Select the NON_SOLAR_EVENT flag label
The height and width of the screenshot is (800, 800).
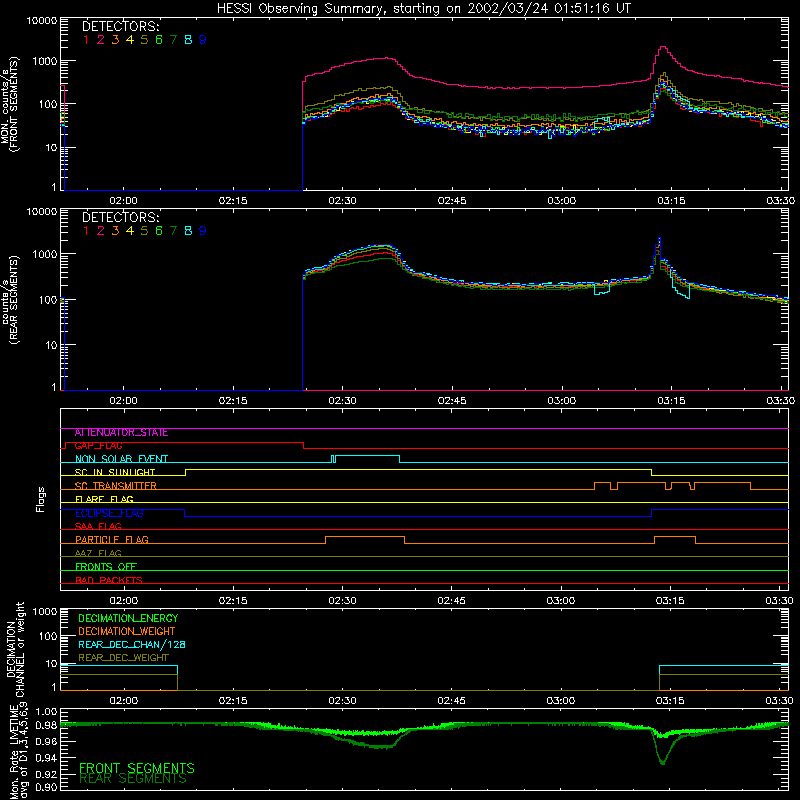(121, 459)
